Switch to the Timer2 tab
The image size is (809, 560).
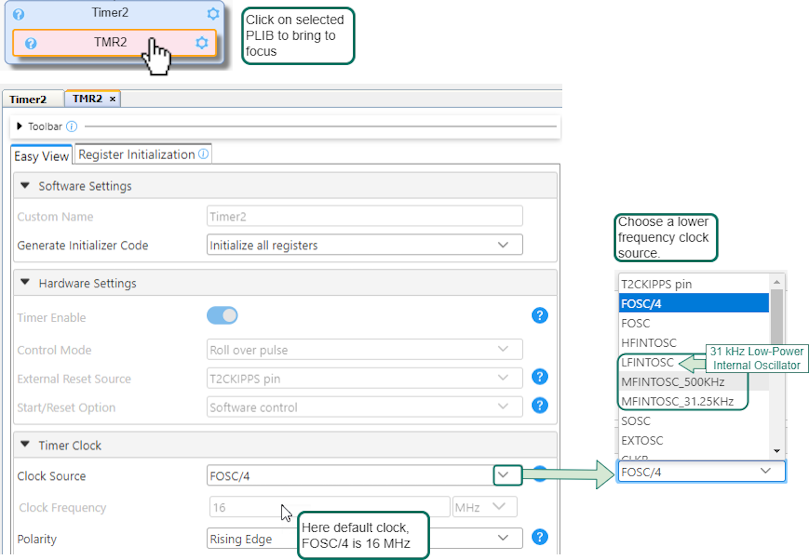click(28, 99)
